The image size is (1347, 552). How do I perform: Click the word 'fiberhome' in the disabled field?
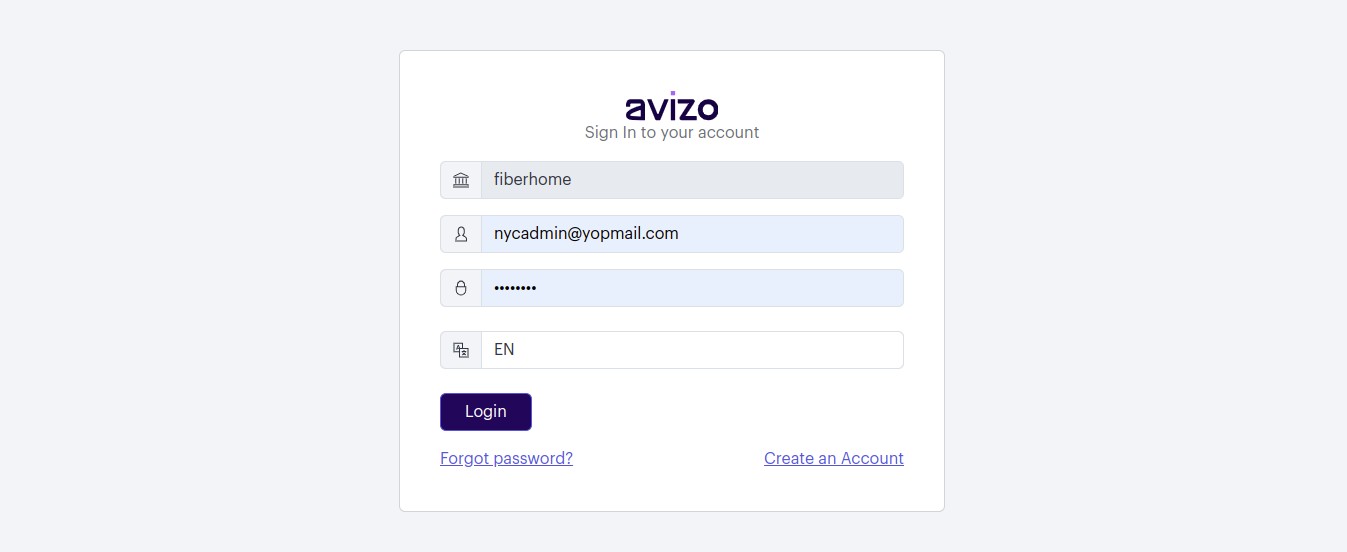(533, 180)
